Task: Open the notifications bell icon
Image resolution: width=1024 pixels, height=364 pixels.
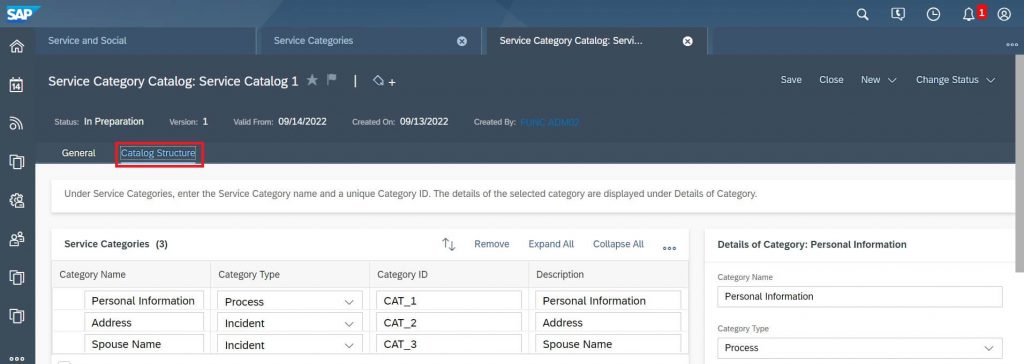Action: coord(968,14)
